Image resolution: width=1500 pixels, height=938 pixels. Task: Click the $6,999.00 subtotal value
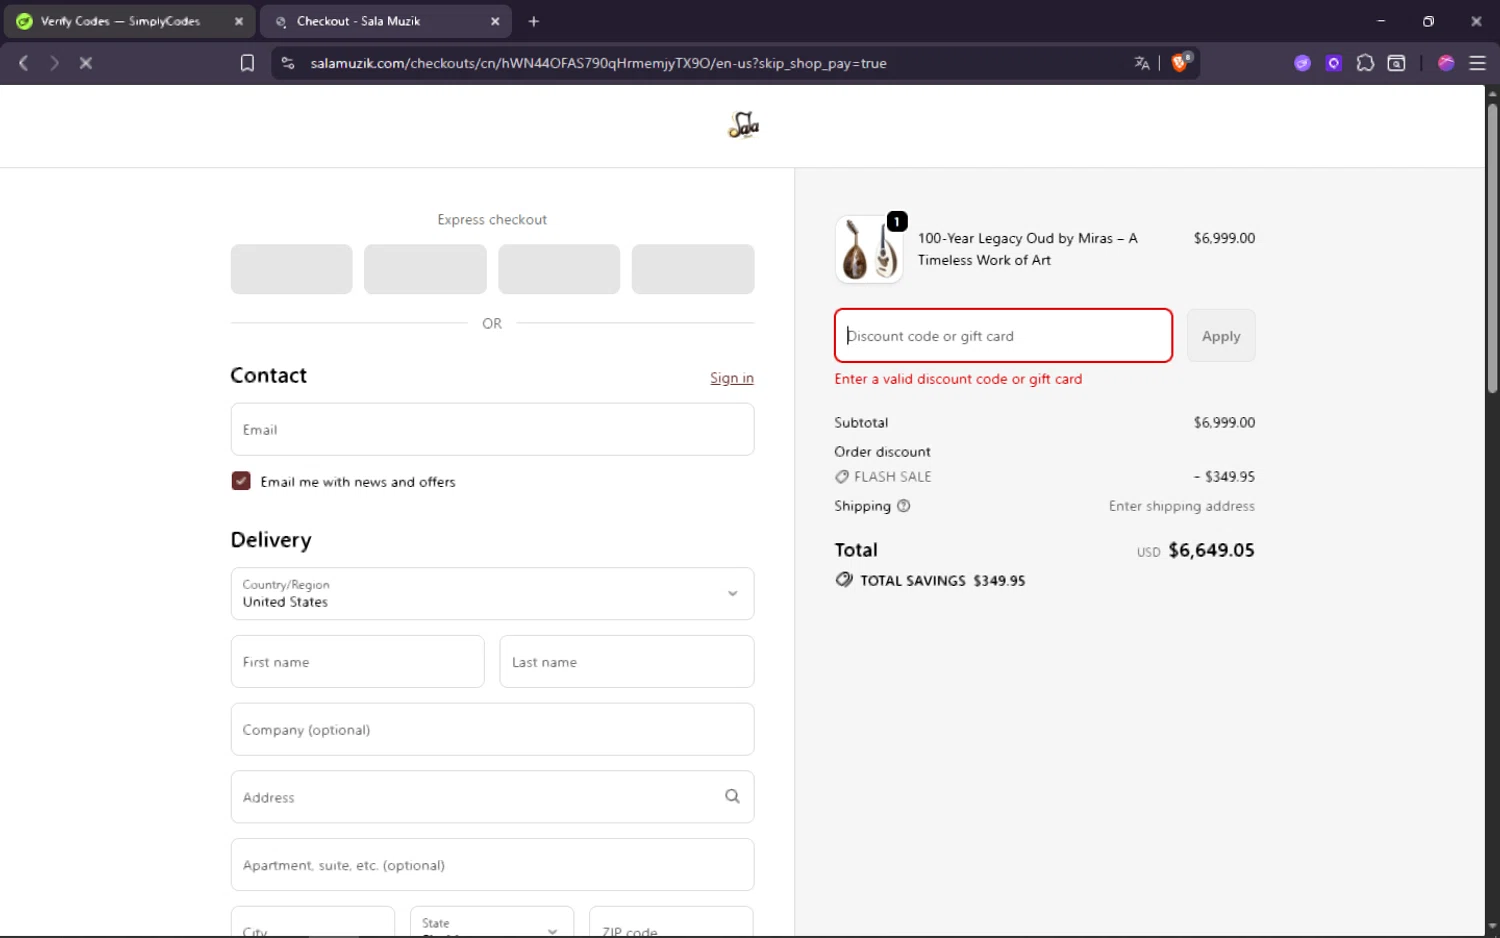coord(1224,423)
